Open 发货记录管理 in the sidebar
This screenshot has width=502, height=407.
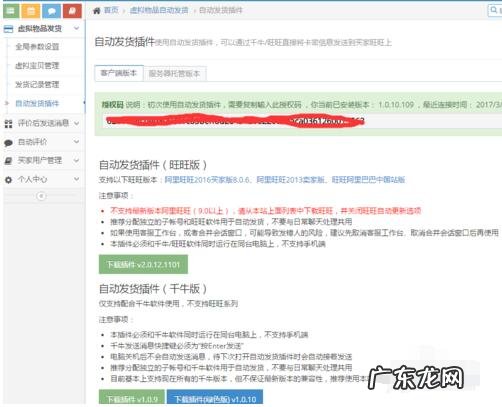coord(37,85)
